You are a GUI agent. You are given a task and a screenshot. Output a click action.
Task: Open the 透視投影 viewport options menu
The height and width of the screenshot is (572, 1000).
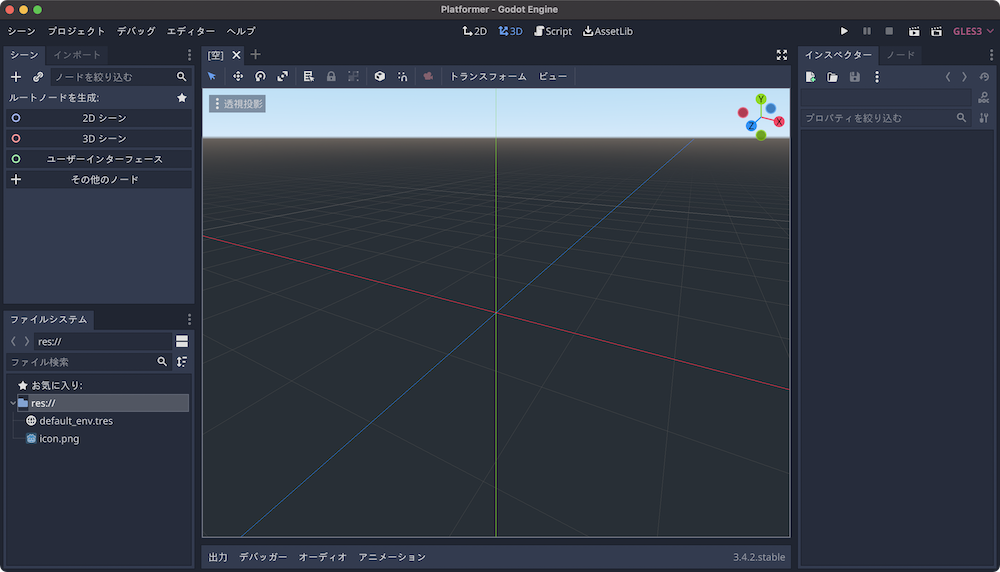(x=237, y=103)
